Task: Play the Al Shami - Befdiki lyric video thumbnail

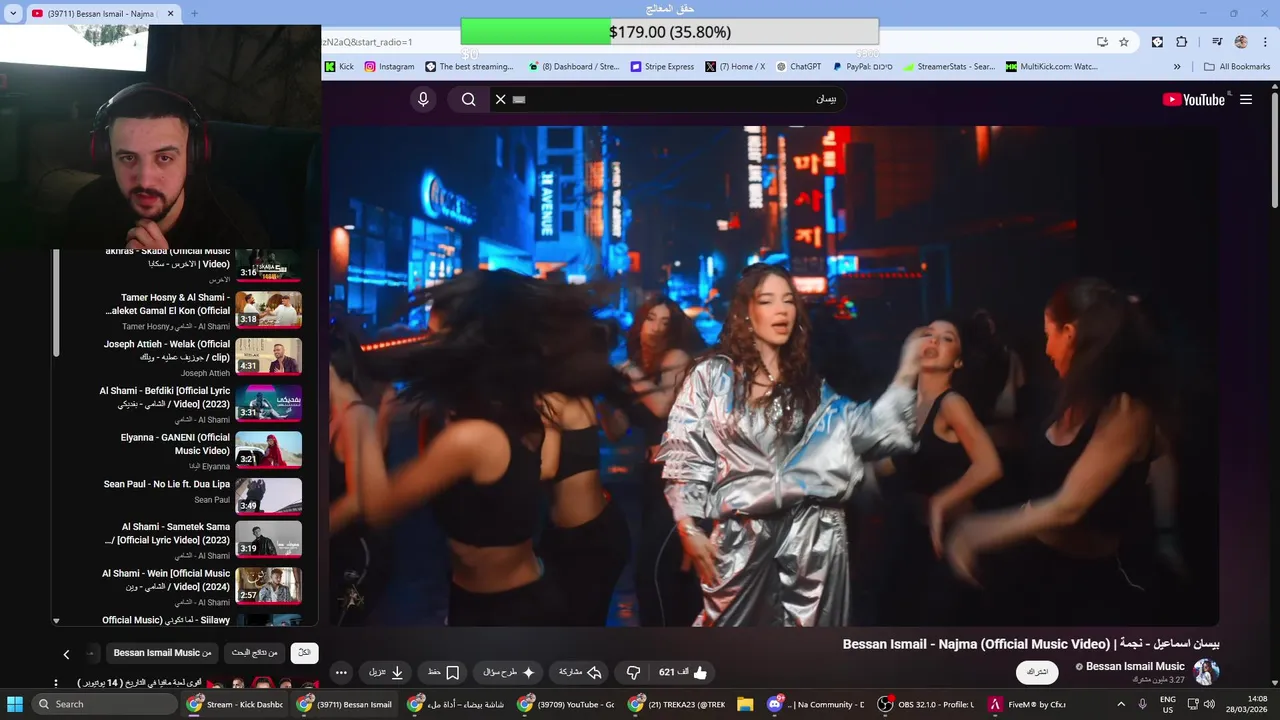Action: point(268,403)
